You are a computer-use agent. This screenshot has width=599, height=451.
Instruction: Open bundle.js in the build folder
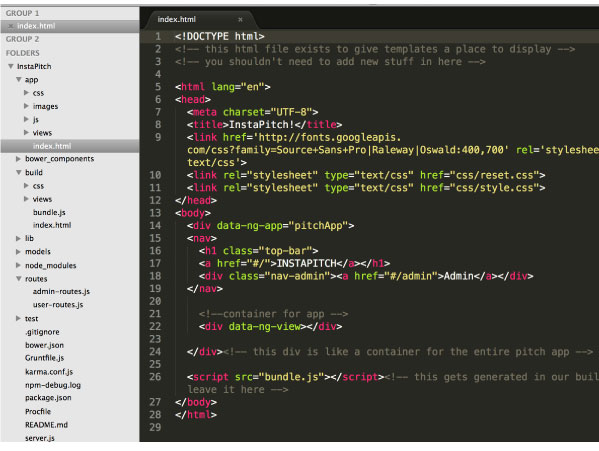49,212
